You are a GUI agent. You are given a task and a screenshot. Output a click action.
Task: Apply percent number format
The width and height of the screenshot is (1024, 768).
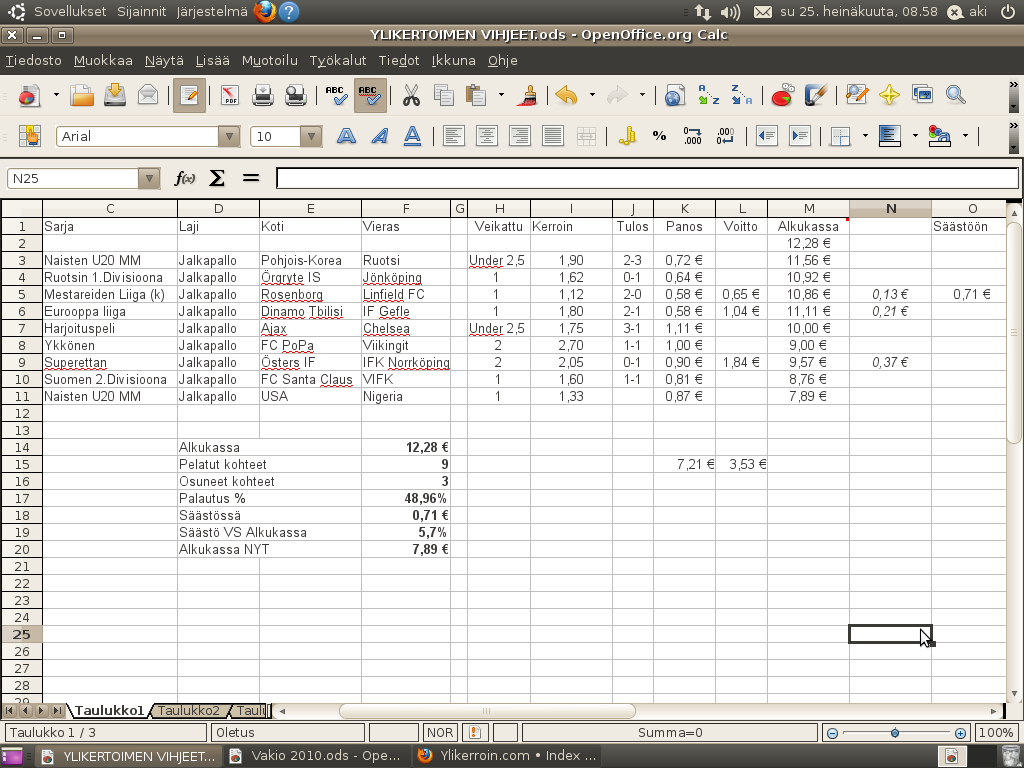pos(659,136)
